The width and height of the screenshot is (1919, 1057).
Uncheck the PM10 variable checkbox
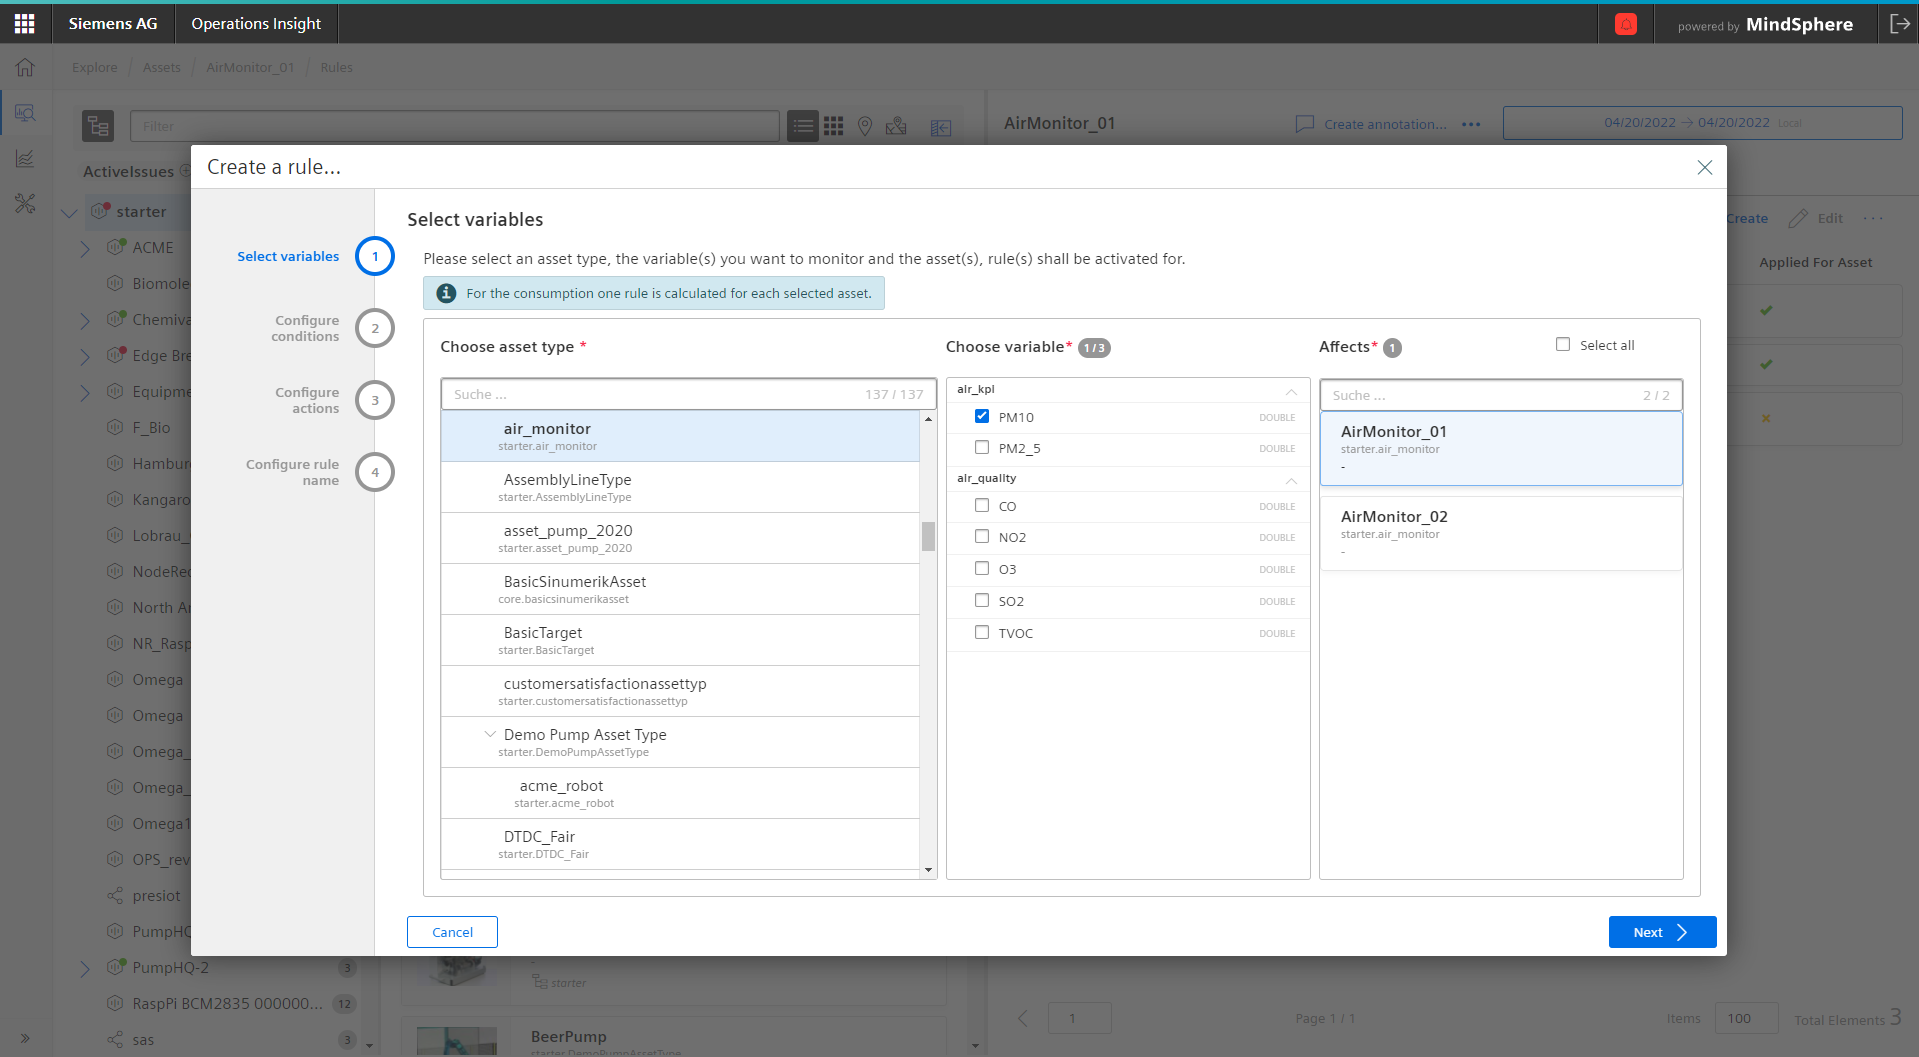(x=982, y=417)
